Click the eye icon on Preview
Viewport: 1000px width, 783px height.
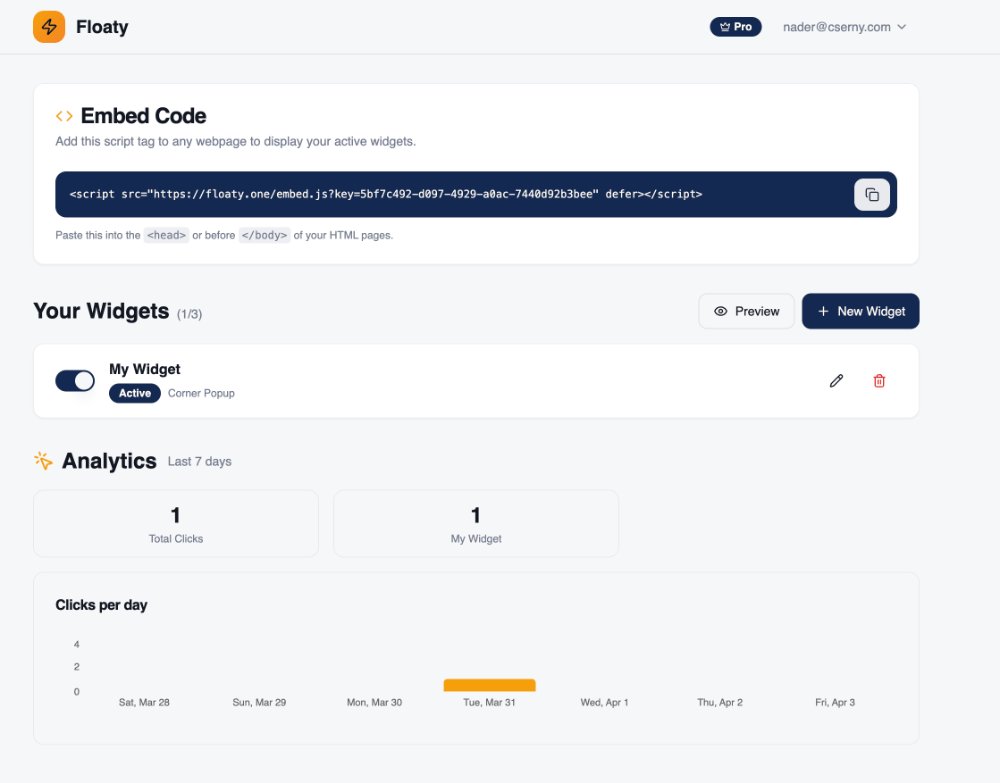point(721,311)
